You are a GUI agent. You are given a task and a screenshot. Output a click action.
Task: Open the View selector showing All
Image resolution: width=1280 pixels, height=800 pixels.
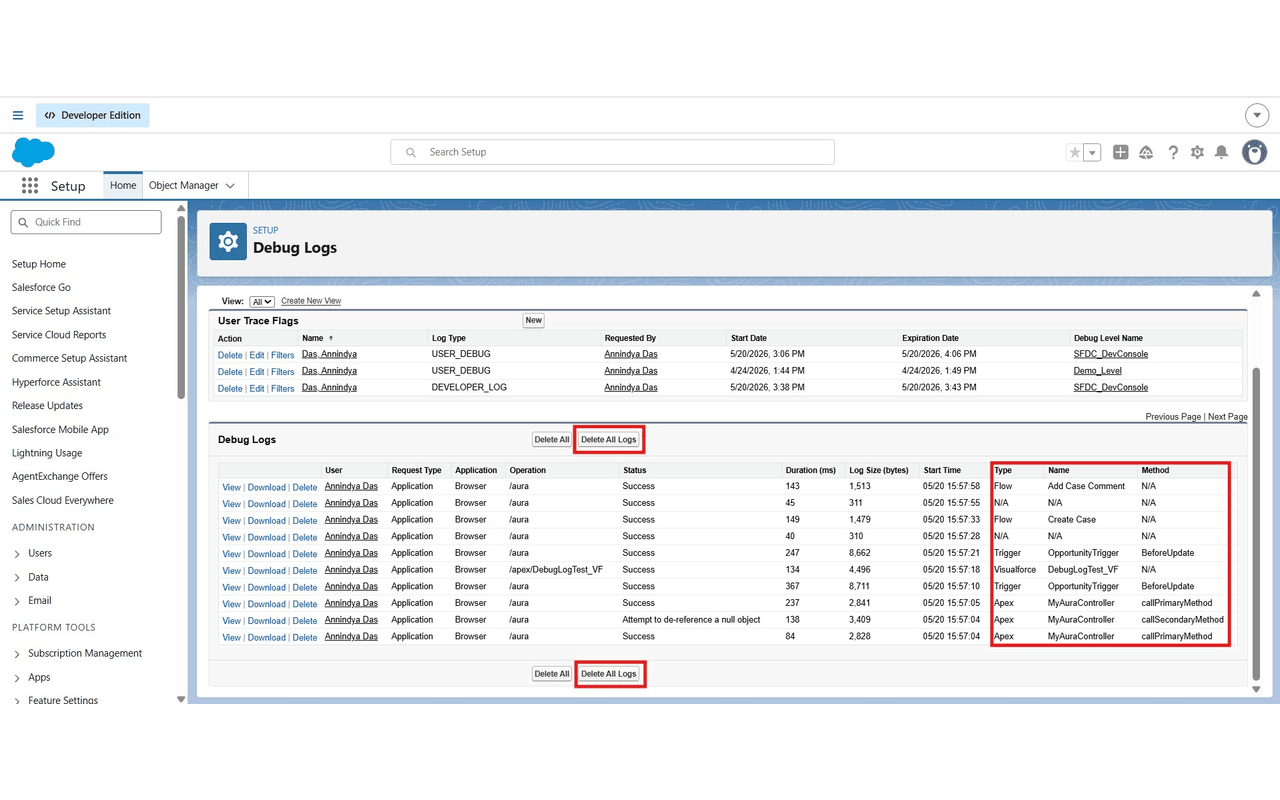262,301
